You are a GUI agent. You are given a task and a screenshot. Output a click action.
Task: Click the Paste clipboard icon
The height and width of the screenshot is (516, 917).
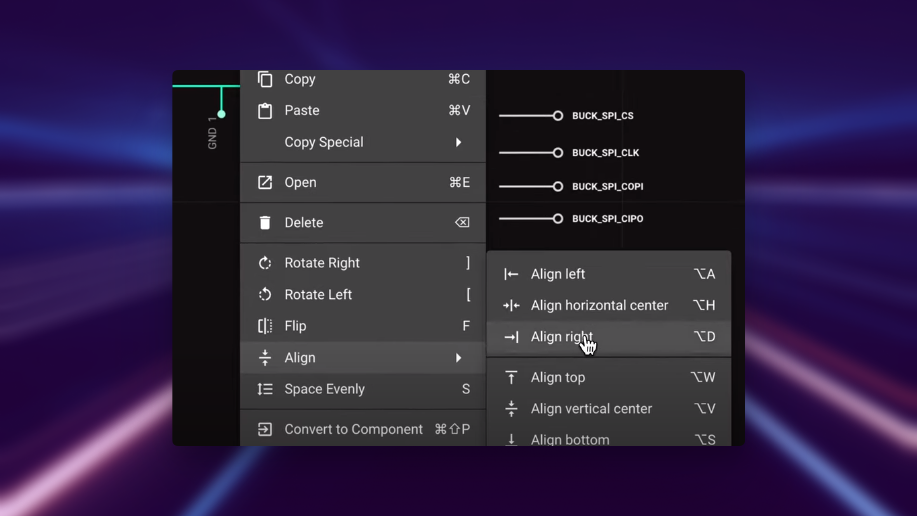point(265,111)
